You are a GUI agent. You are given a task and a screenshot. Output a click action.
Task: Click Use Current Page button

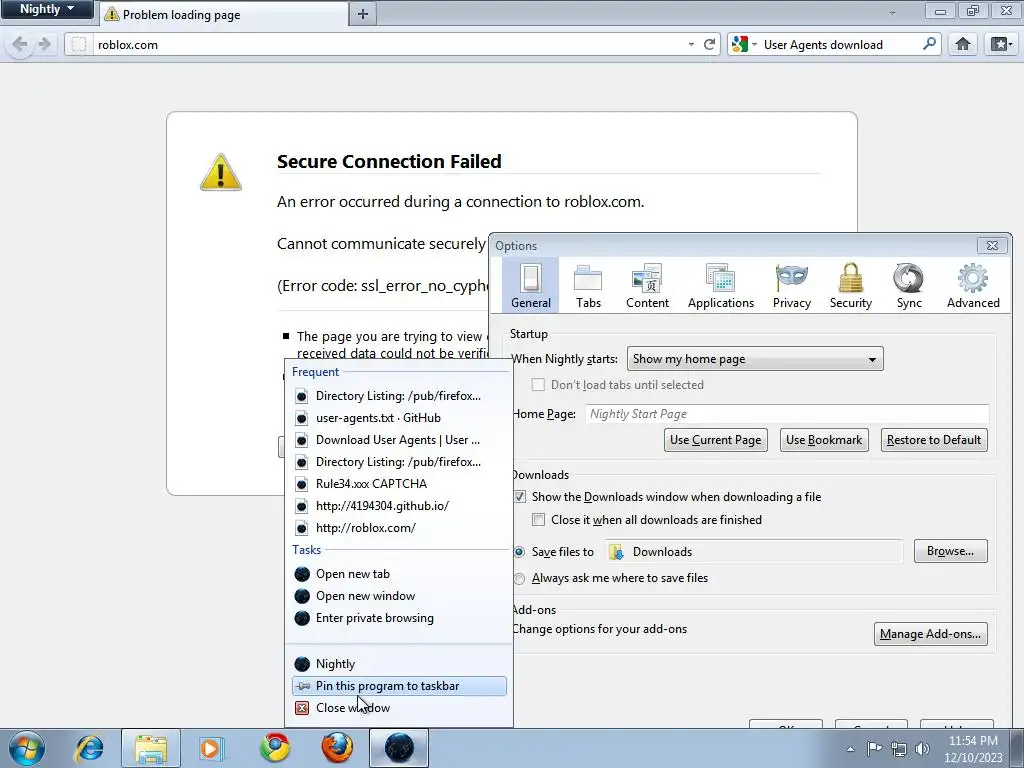tap(716, 440)
